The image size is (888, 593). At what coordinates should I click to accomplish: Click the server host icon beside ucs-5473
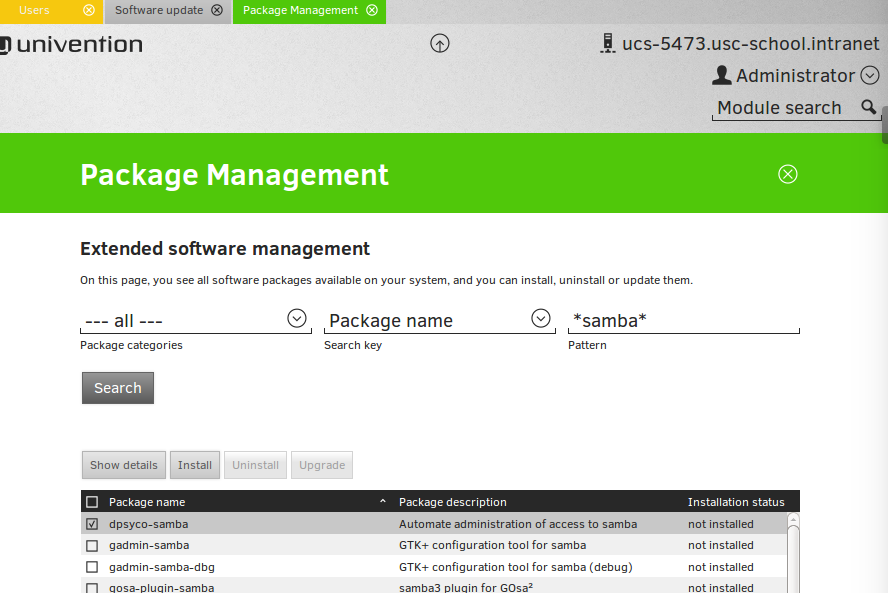(606, 44)
